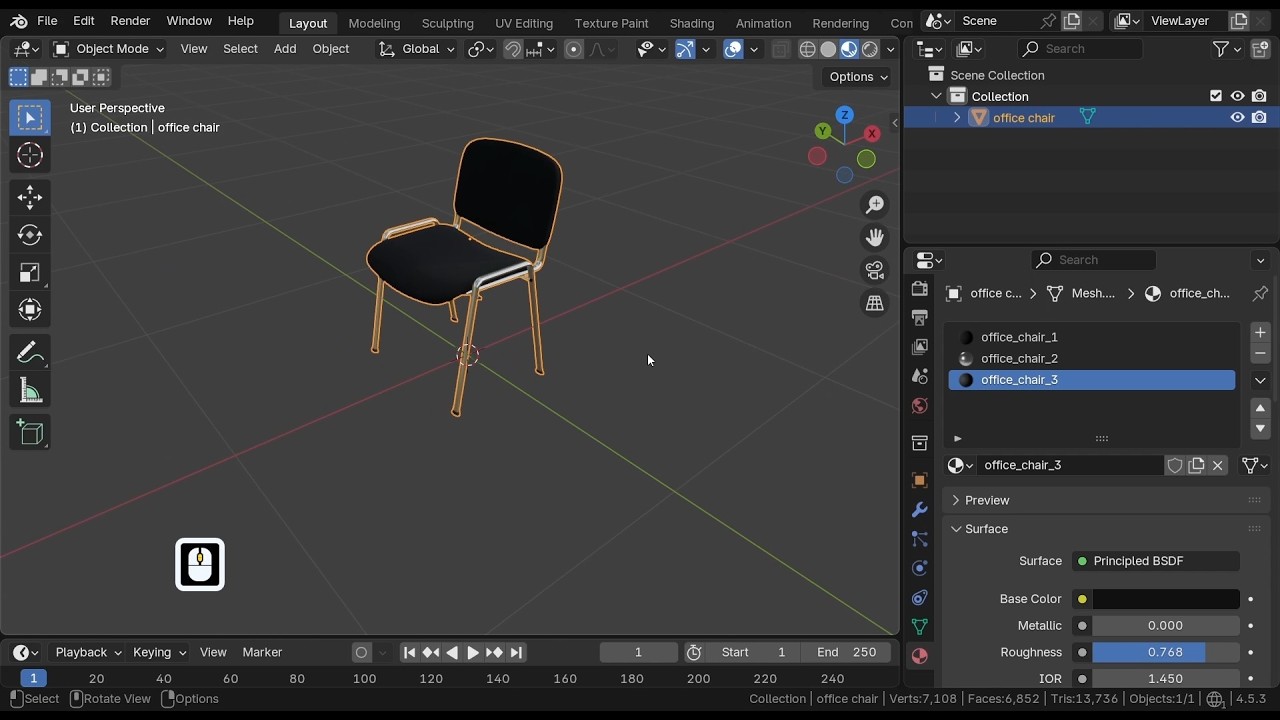The width and height of the screenshot is (1280, 720).
Task: Open the Object properties tab
Action: tap(919, 481)
